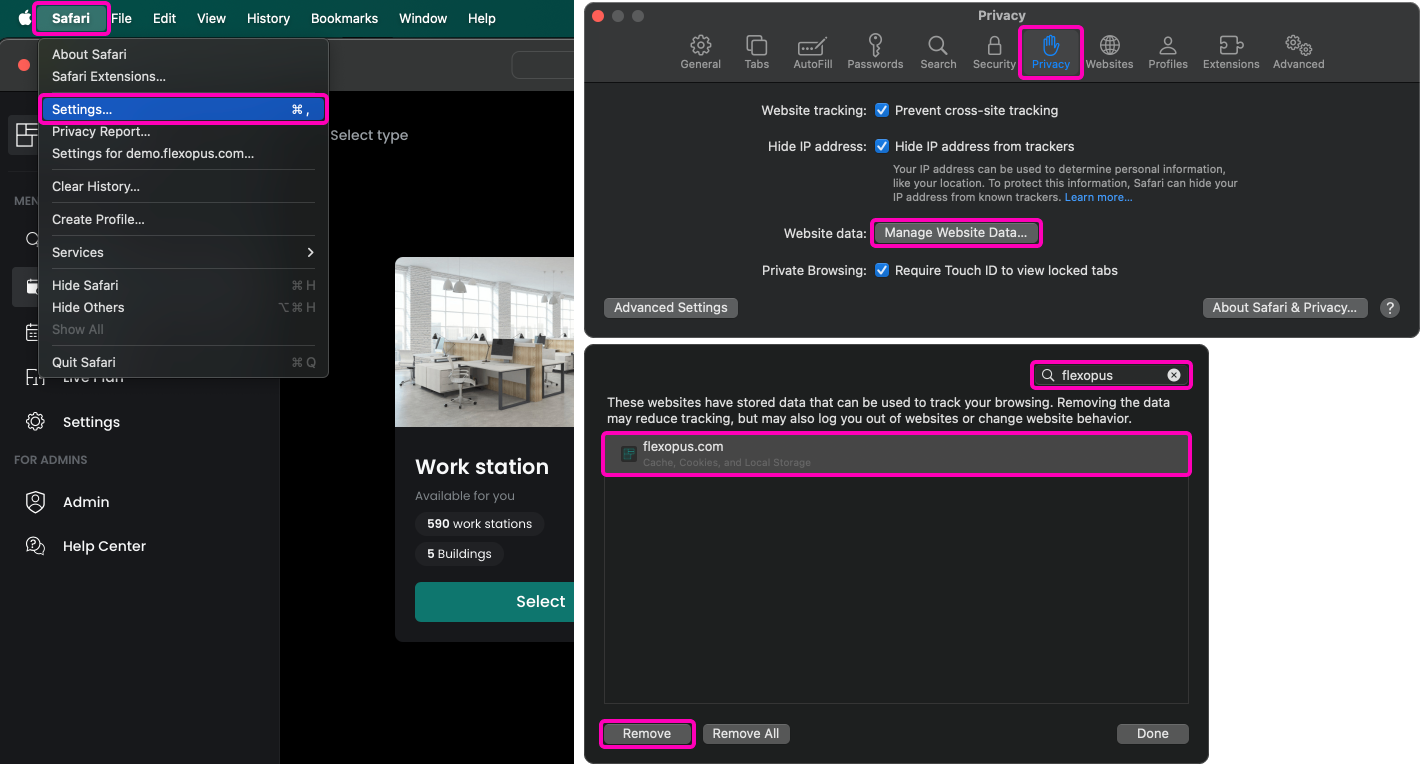1420x764 pixels.
Task: Toggle Prevent cross-site tracking checkbox
Action: [x=882, y=110]
